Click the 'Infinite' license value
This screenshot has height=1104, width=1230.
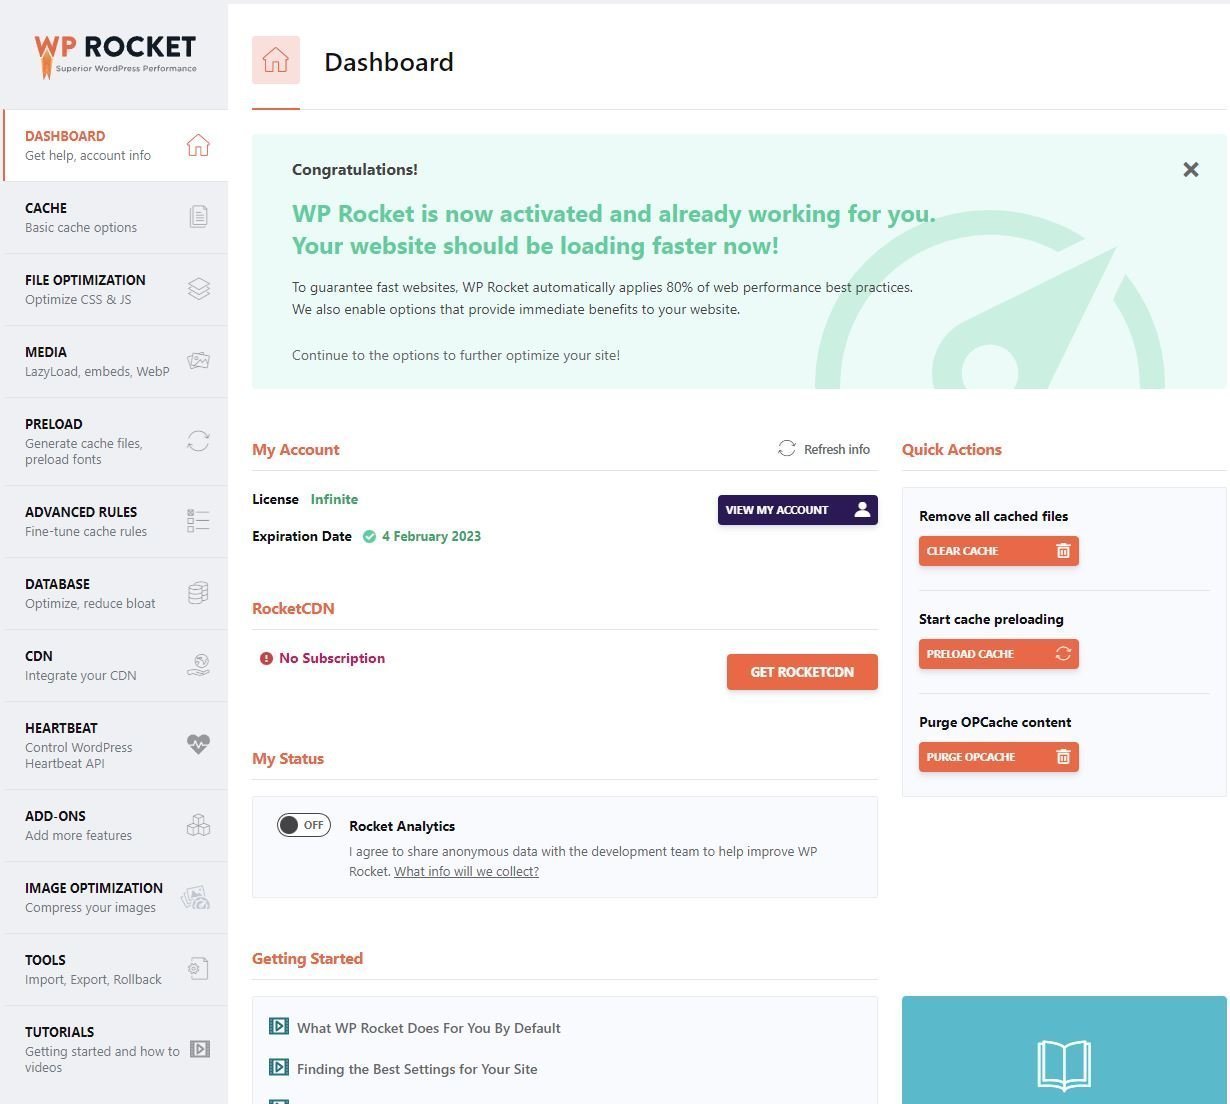[334, 499]
